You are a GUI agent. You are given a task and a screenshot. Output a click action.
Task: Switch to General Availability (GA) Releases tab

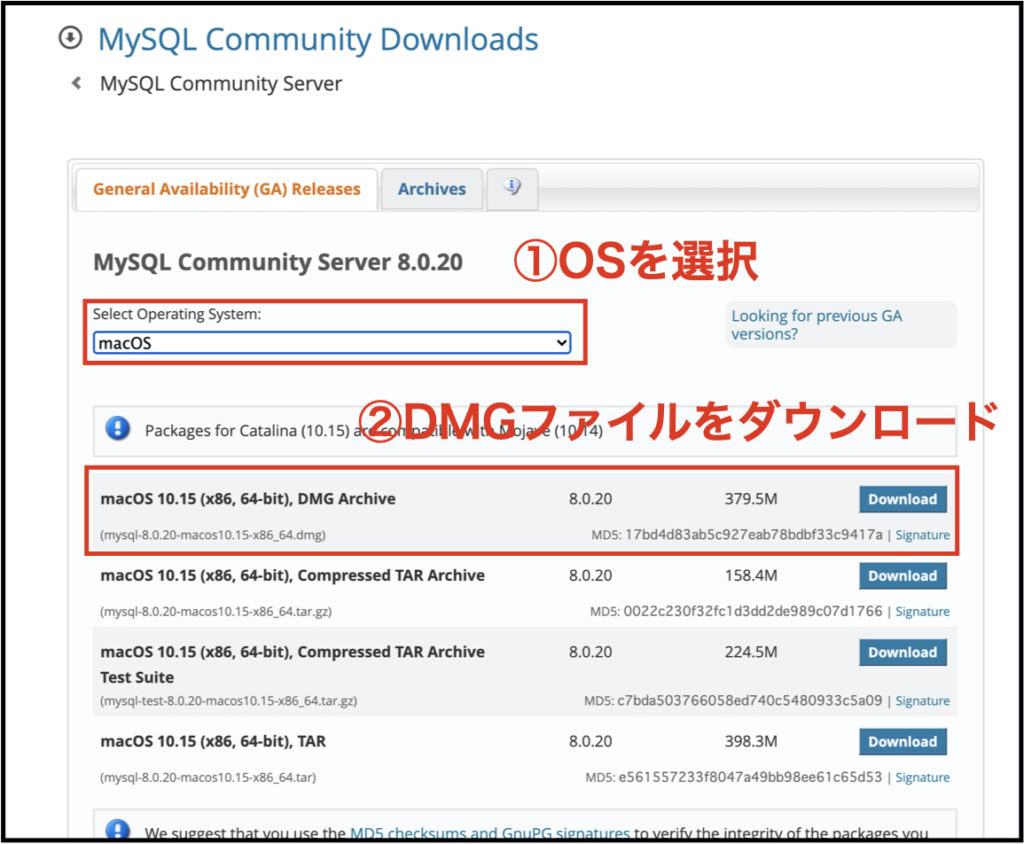[226, 189]
